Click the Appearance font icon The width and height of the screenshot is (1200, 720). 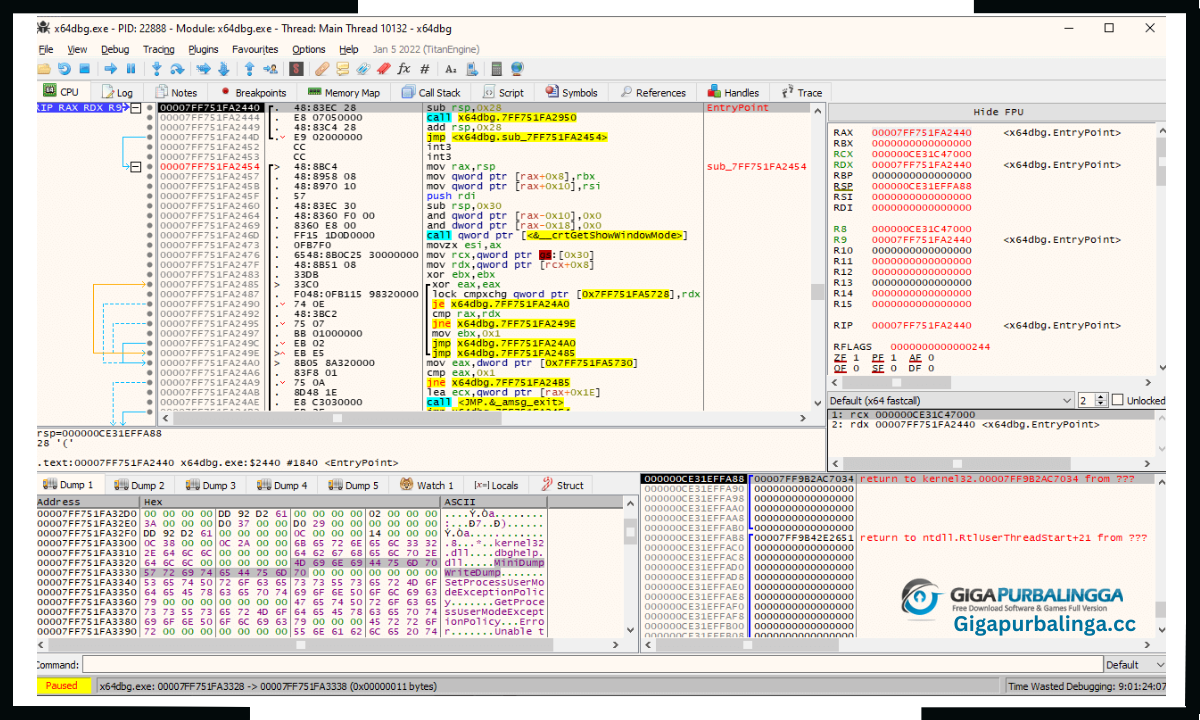click(x=451, y=69)
